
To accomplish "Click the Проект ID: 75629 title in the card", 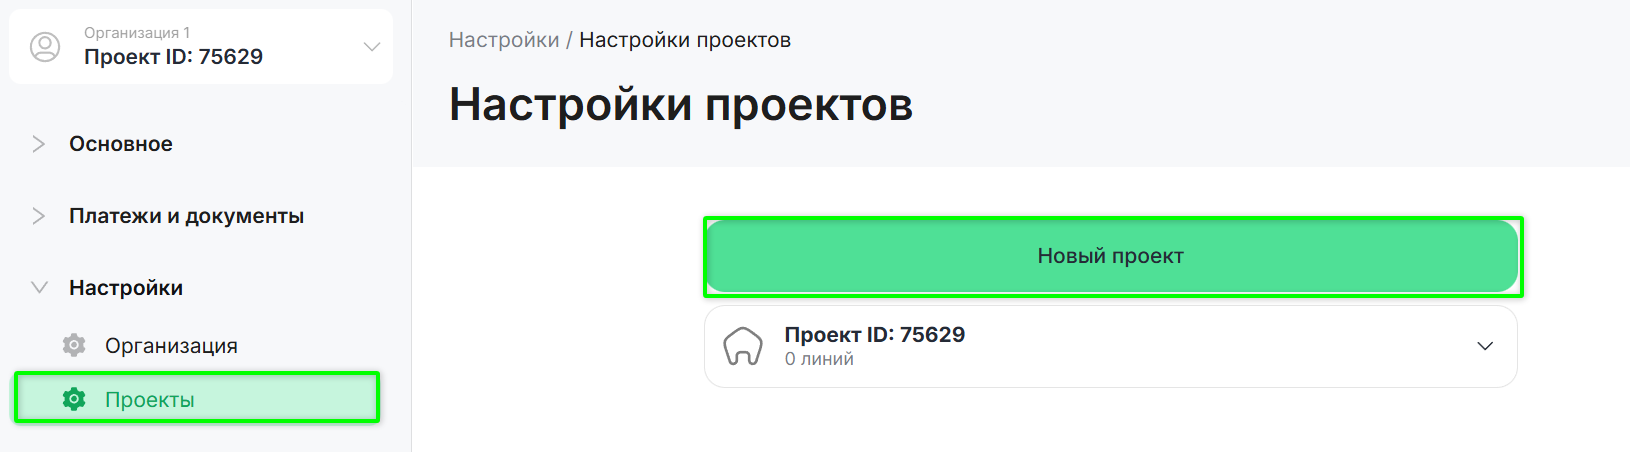I will (x=875, y=335).
